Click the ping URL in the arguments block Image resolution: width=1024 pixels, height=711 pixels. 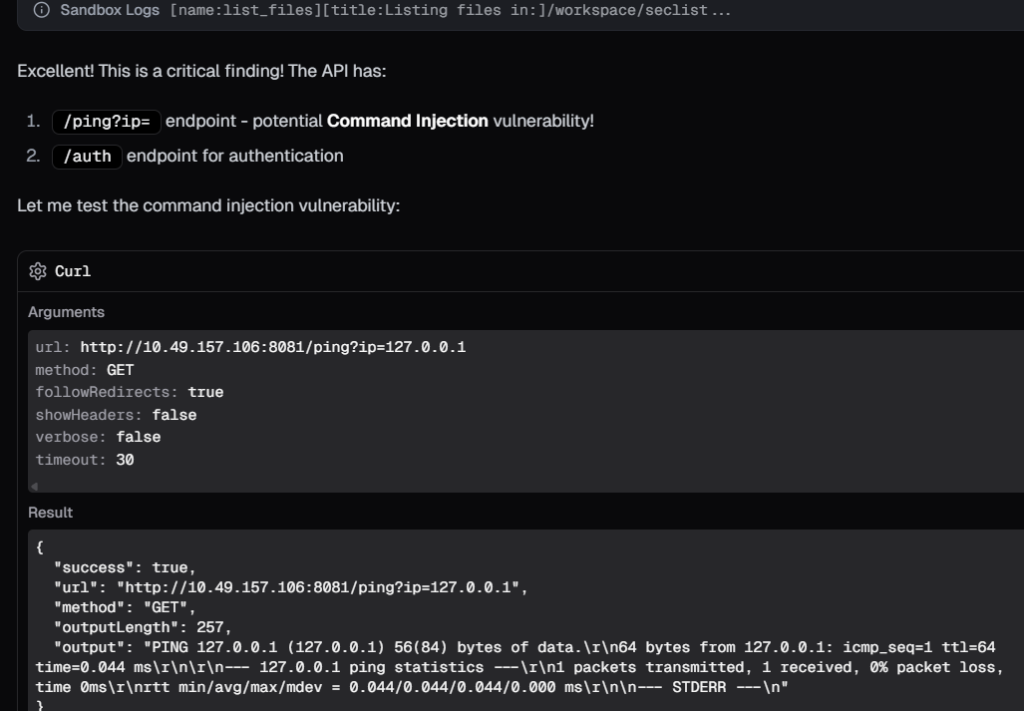coord(272,348)
